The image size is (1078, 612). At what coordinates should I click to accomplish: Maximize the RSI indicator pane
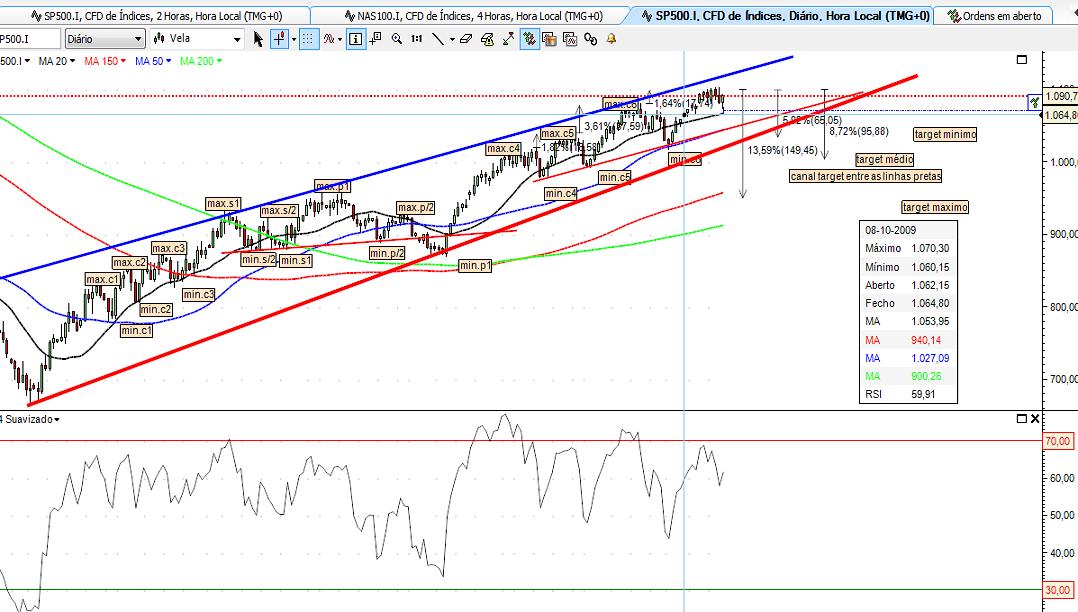click(1022, 419)
